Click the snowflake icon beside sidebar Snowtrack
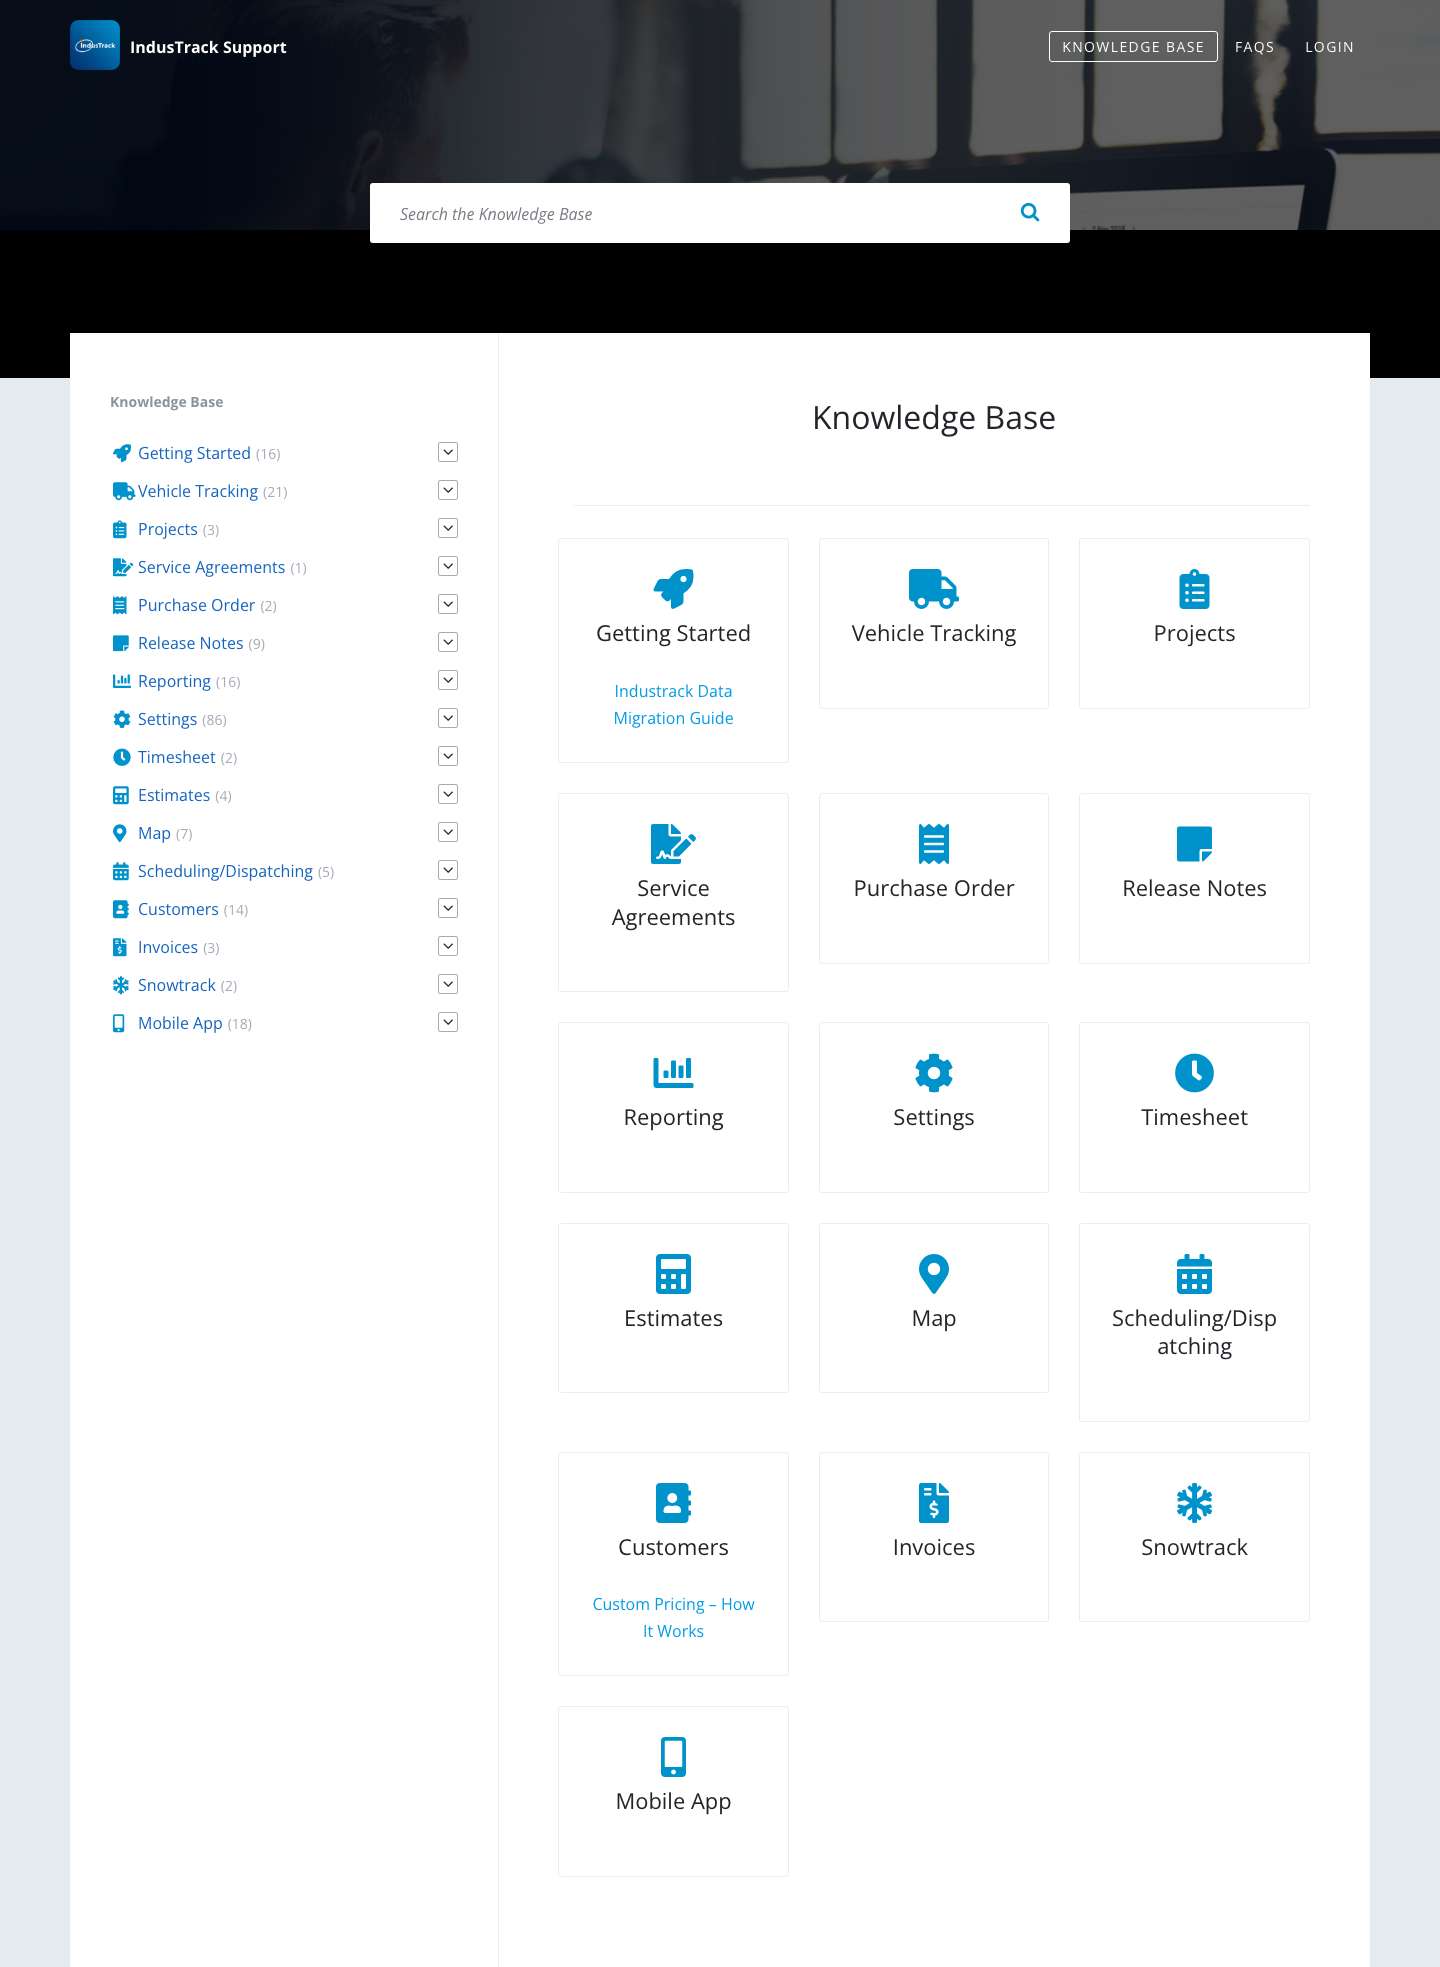Image resolution: width=1440 pixels, height=1967 pixels. tap(121, 985)
